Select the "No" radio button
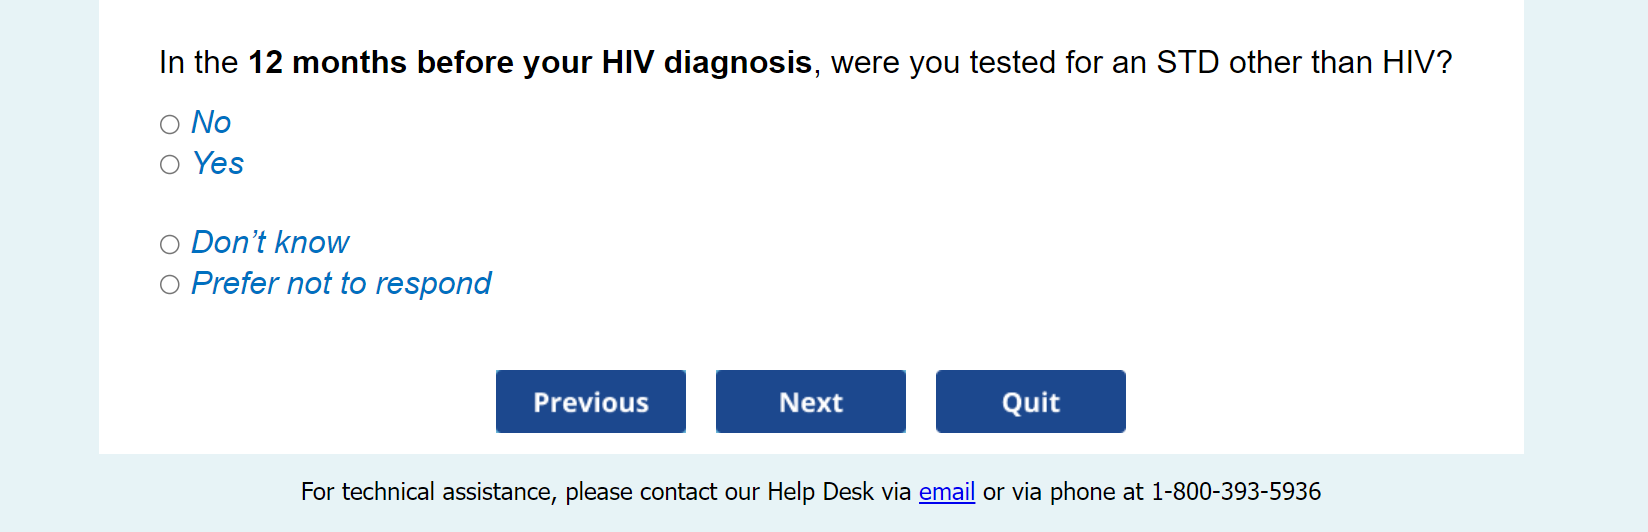This screenshot has height=532, width=1648. [170, 124]
